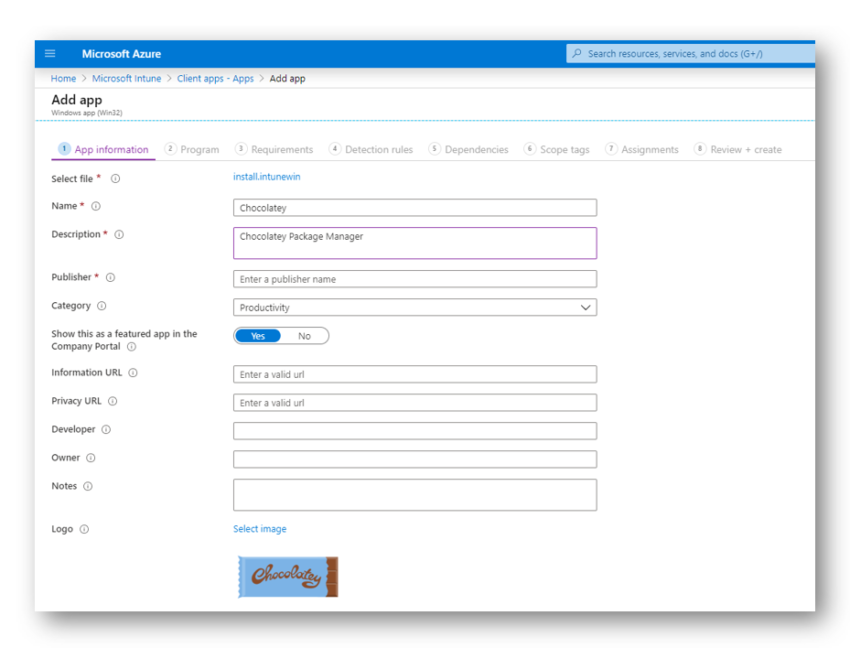Click the Privacy URL input field
This screenshot has width=850, height=648.
415,403
